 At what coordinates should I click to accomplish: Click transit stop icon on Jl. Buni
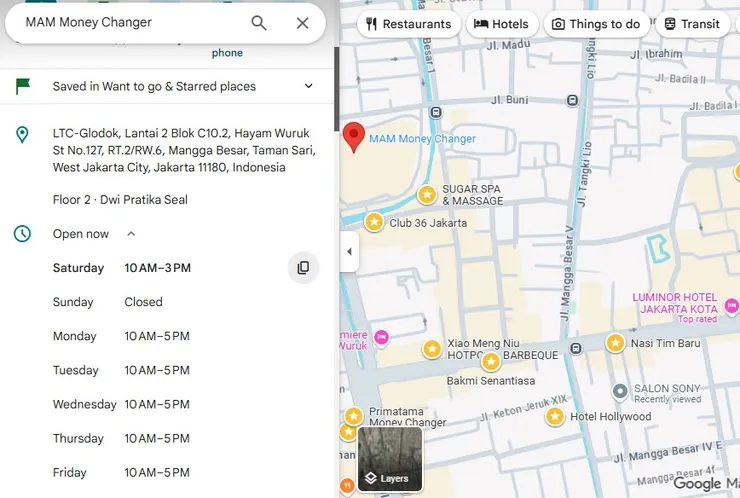click(572, 100)
